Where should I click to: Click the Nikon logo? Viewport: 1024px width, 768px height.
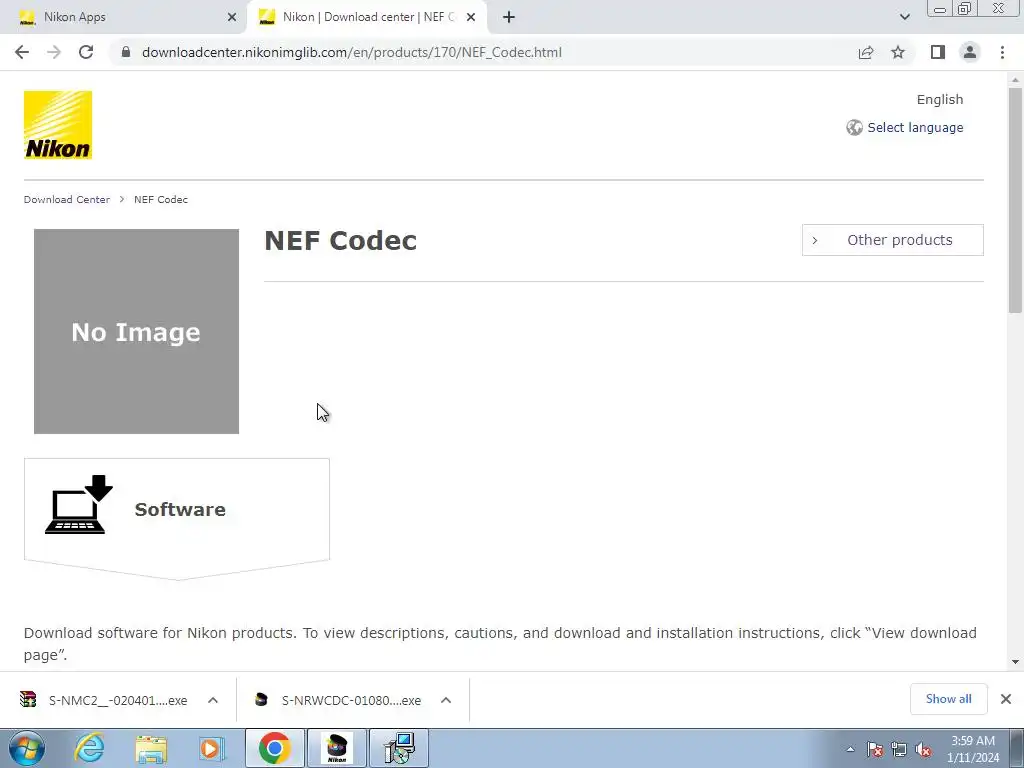[57, 125]
